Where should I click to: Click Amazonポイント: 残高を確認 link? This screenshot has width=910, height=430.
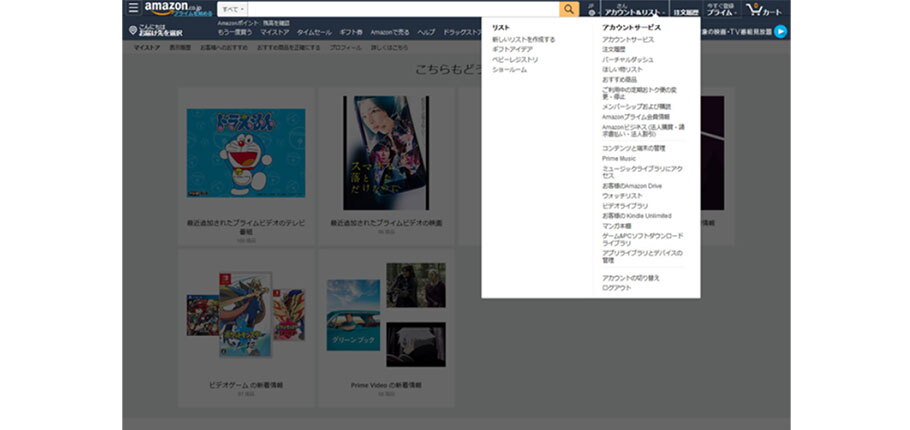[x=253, y=23]
